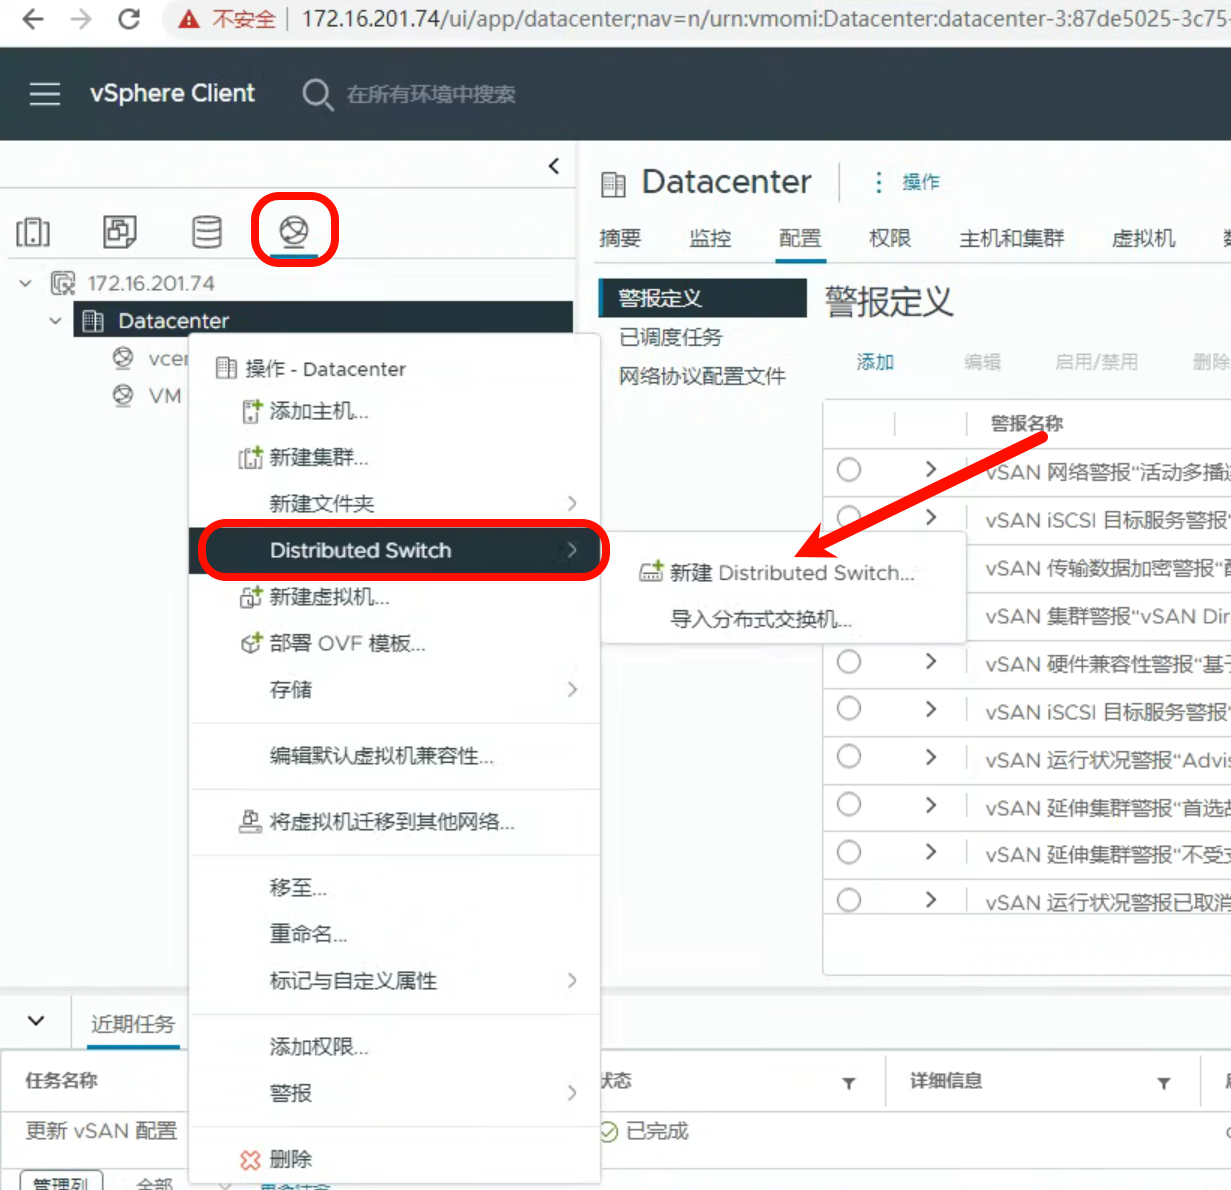Select radio for vSAN stretched cluster unsupported alarm
The image size is (1231, 1190).
(849, 853)
